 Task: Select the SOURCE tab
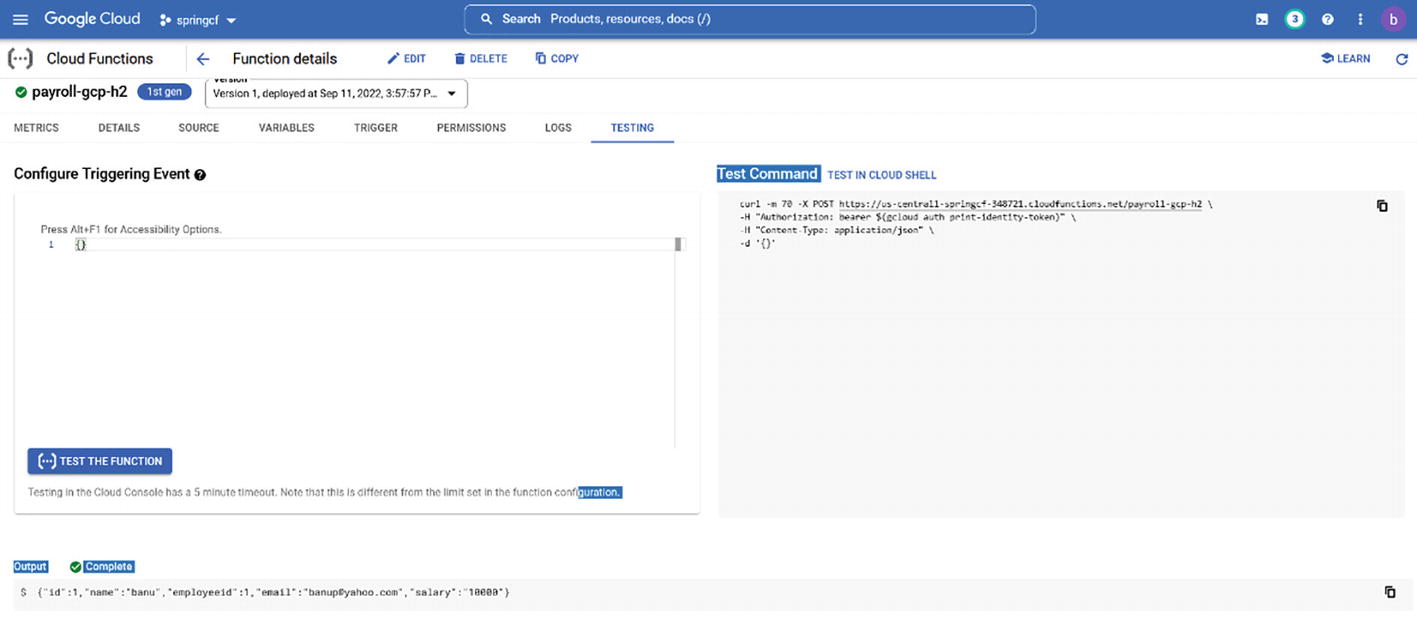pos(198,128)
